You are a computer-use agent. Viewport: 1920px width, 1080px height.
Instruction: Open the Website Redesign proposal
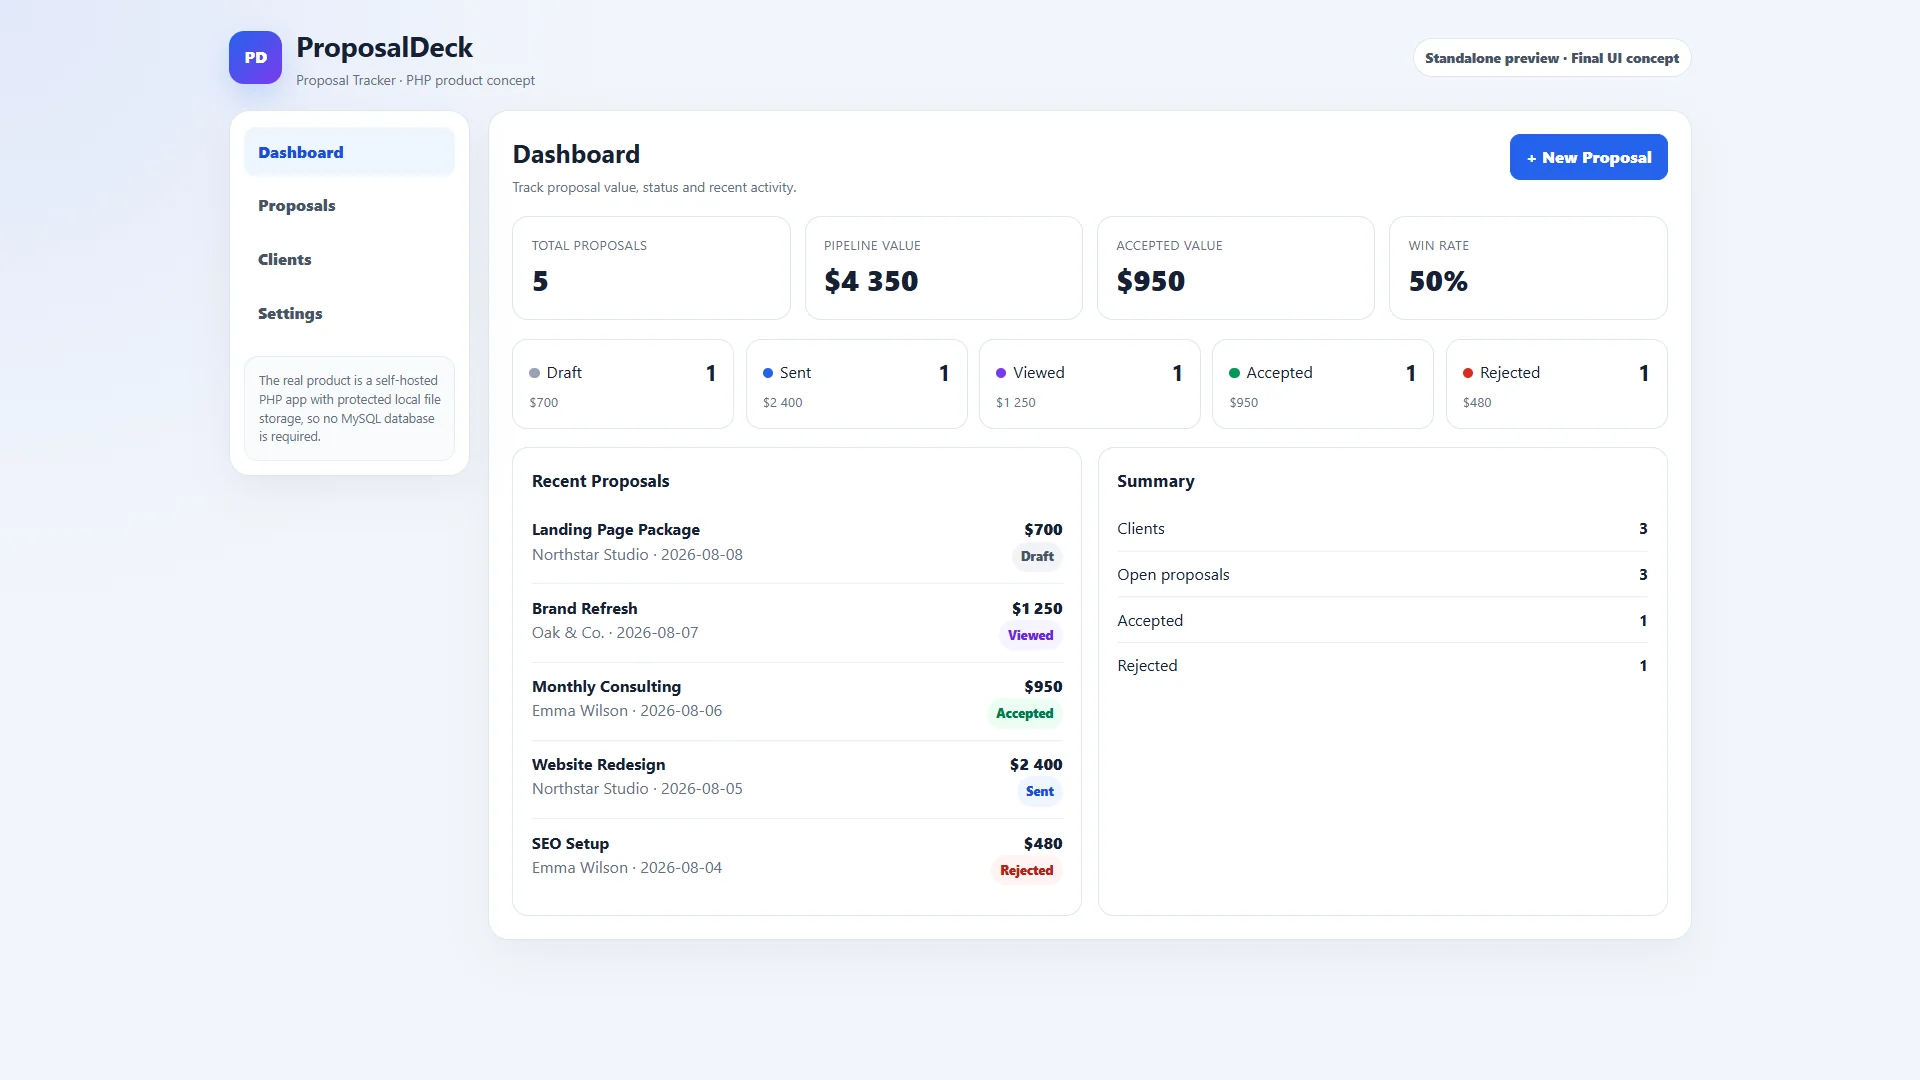click(x=797, y=778)
